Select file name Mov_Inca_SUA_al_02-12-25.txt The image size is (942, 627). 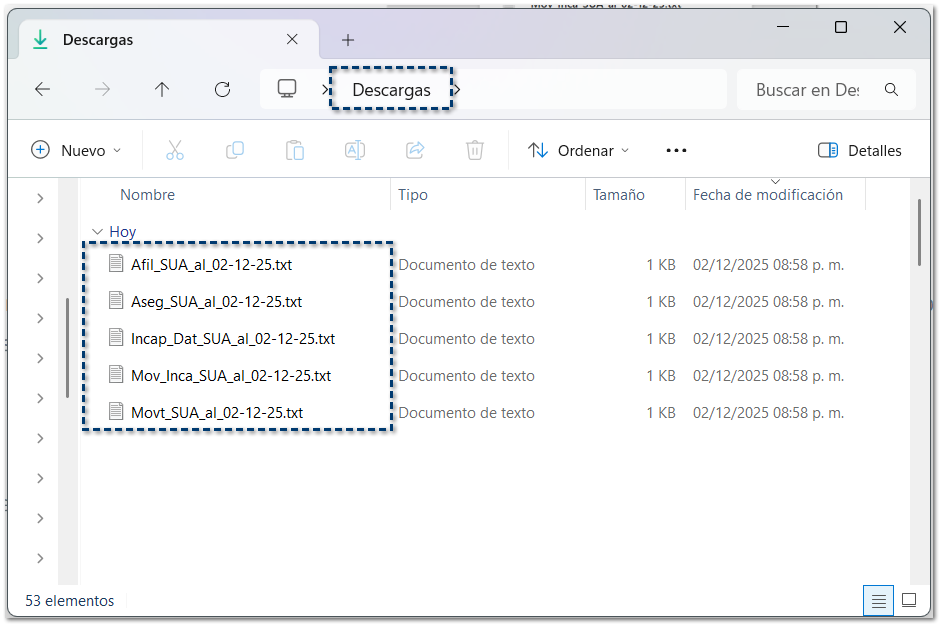pos(231,376)
